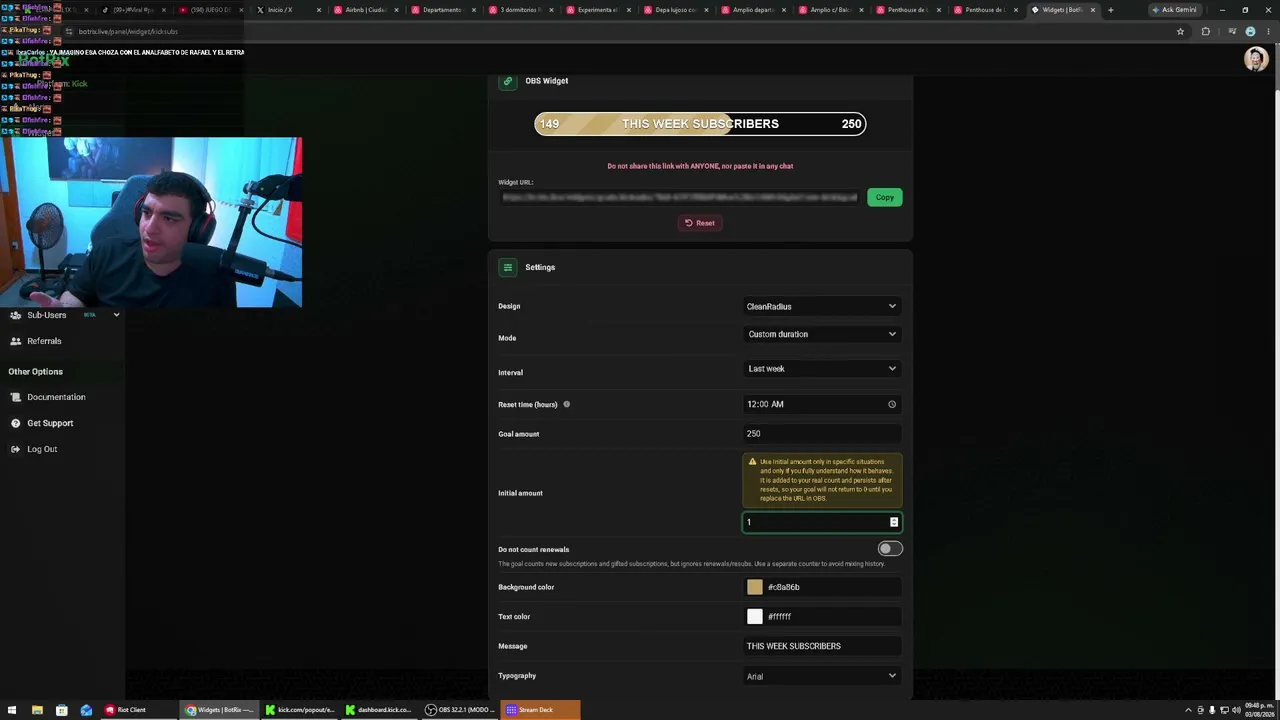Screen dimensions: 1280x720
Task: Expand the Sub-Users sidebar section
Action: [116, 315]
